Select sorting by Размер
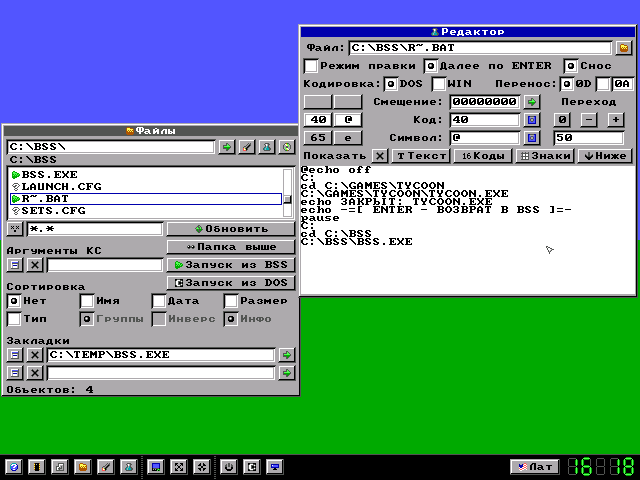The width and height of the screenshot is (640, 480). 231,301
